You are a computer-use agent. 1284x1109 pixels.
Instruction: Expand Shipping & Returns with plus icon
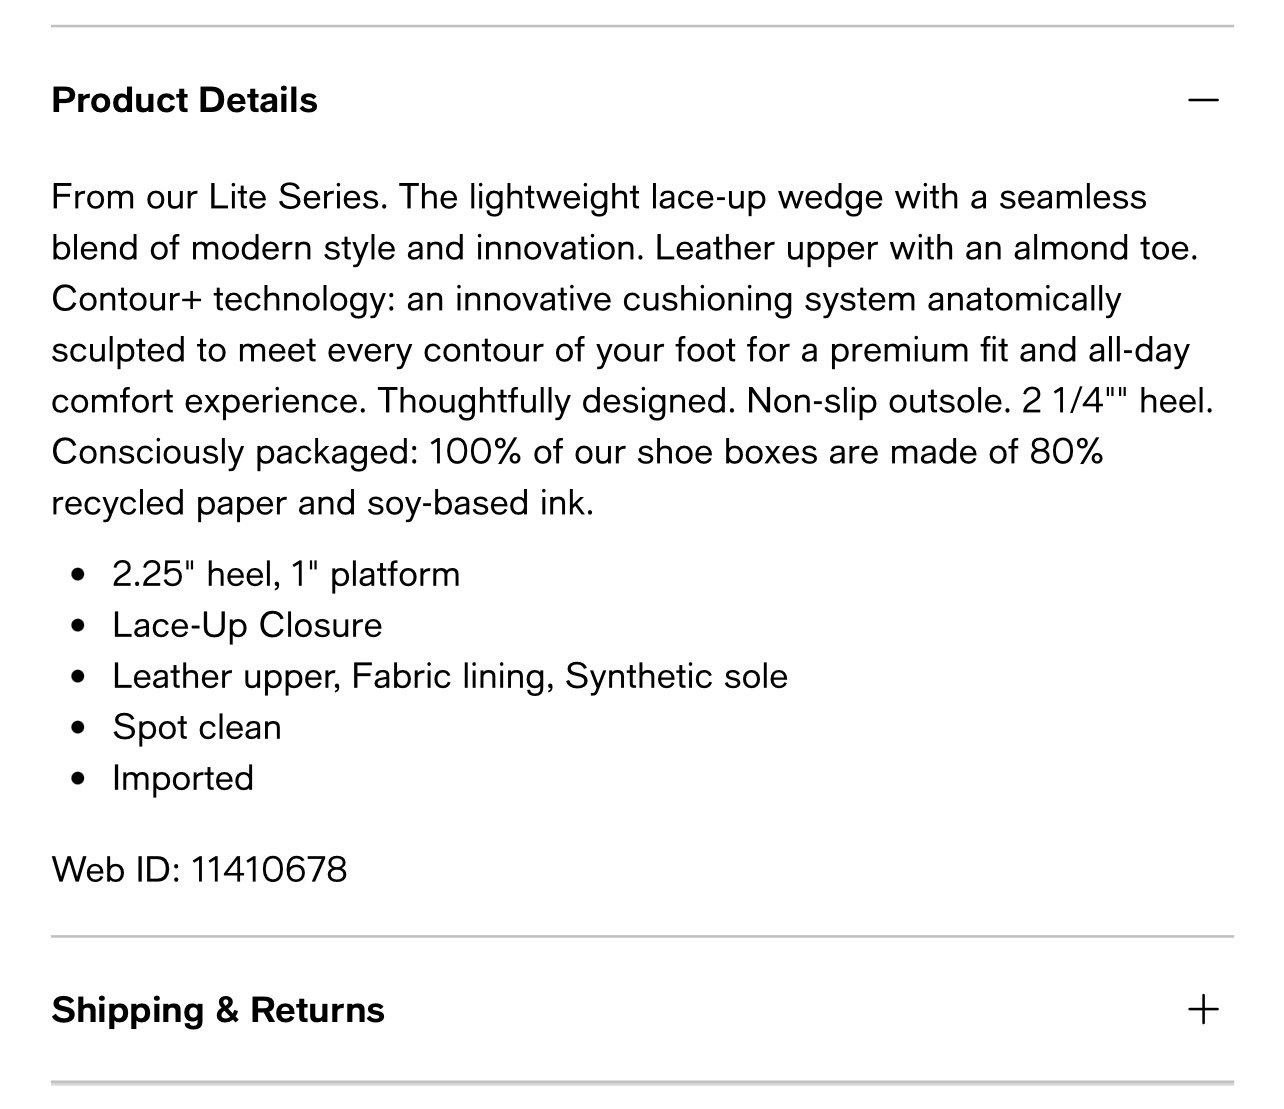pyautogui.click(x=1204, y=1010)
